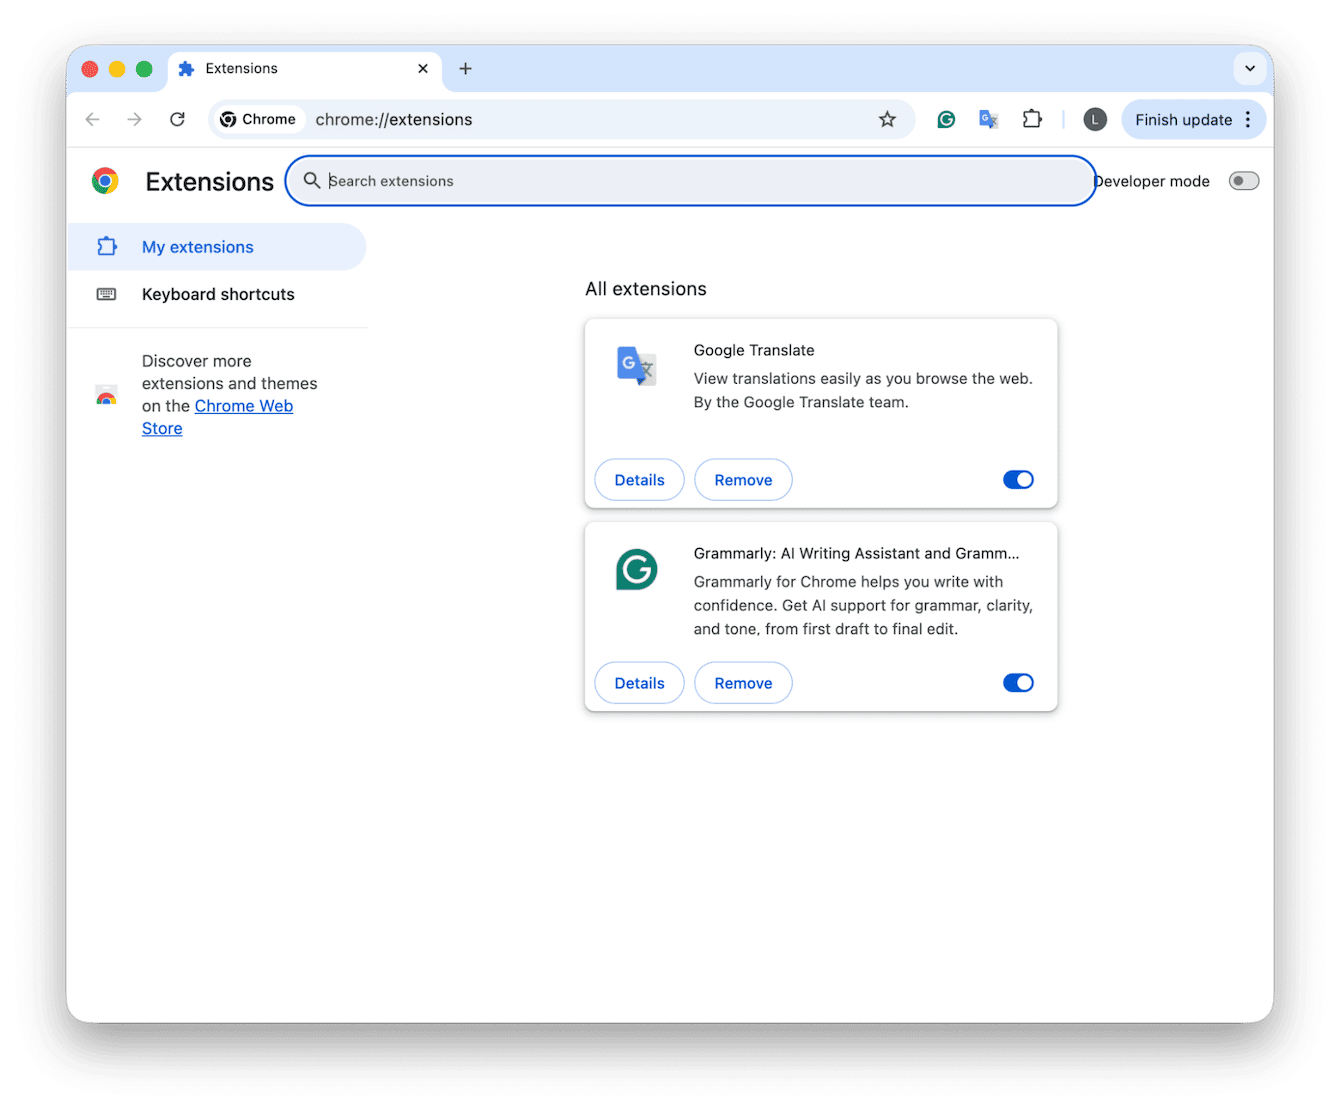Viewport: 1340px width, 1111px height.
Task: Open the Grammarly extension icon in toolbar
Action: coord(946,119)
